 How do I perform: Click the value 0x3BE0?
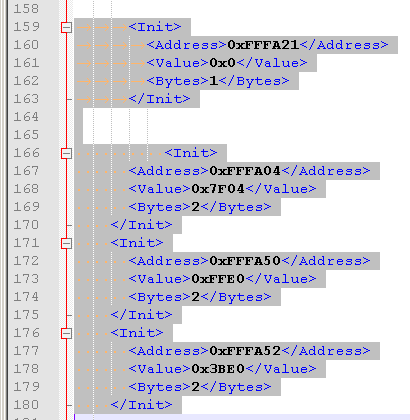(x=218, y=369)
